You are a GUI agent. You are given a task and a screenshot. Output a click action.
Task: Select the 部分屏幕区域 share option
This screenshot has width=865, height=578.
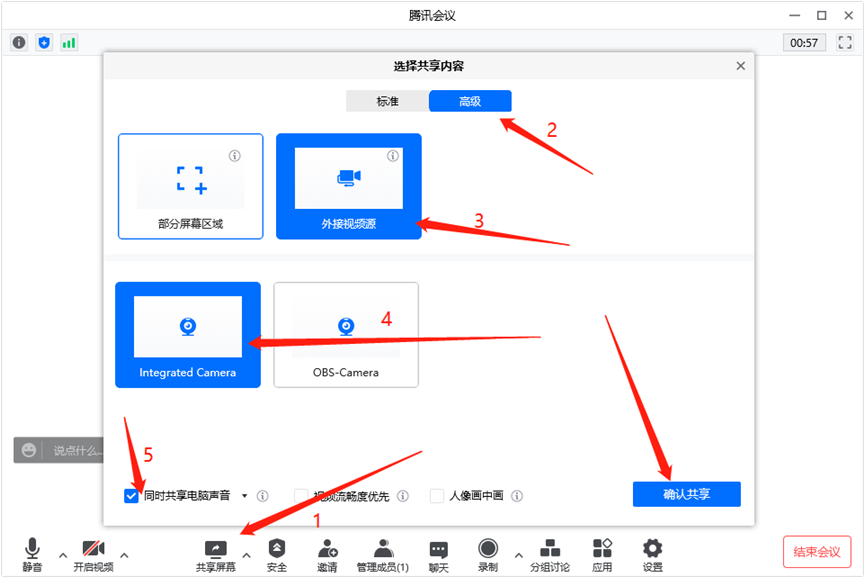click(190, 186)
